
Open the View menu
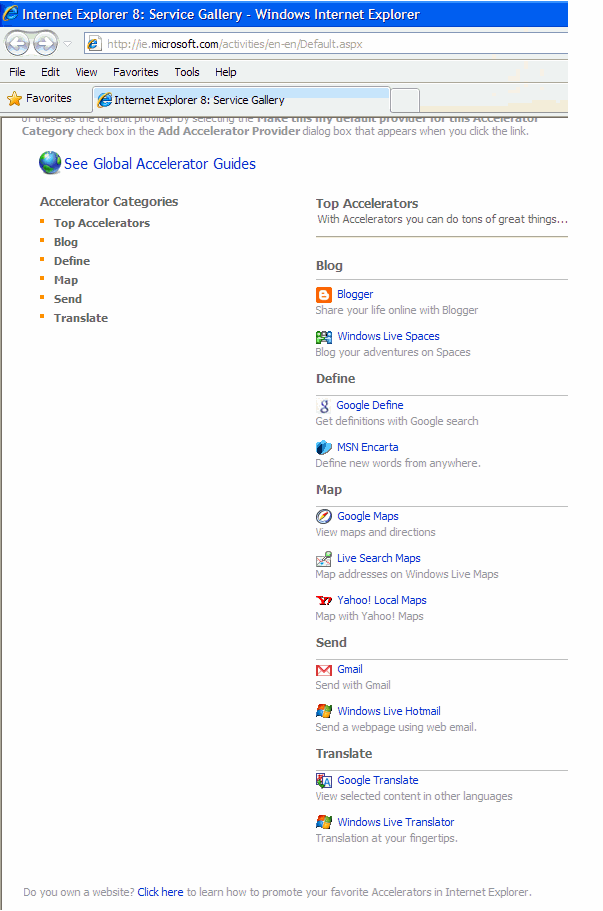point(86,72)
